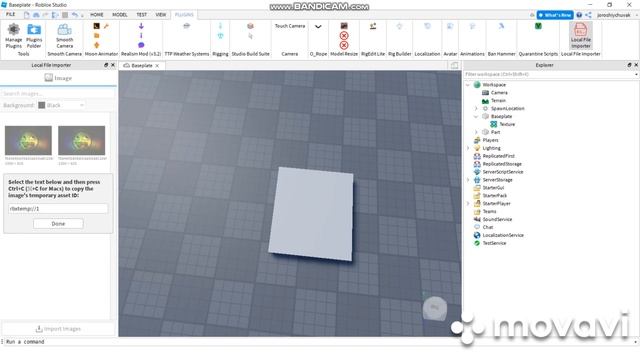Switch to the HOME ribbon tab
The width and height of the screenshot is (640, 360).
click(97, 15)
